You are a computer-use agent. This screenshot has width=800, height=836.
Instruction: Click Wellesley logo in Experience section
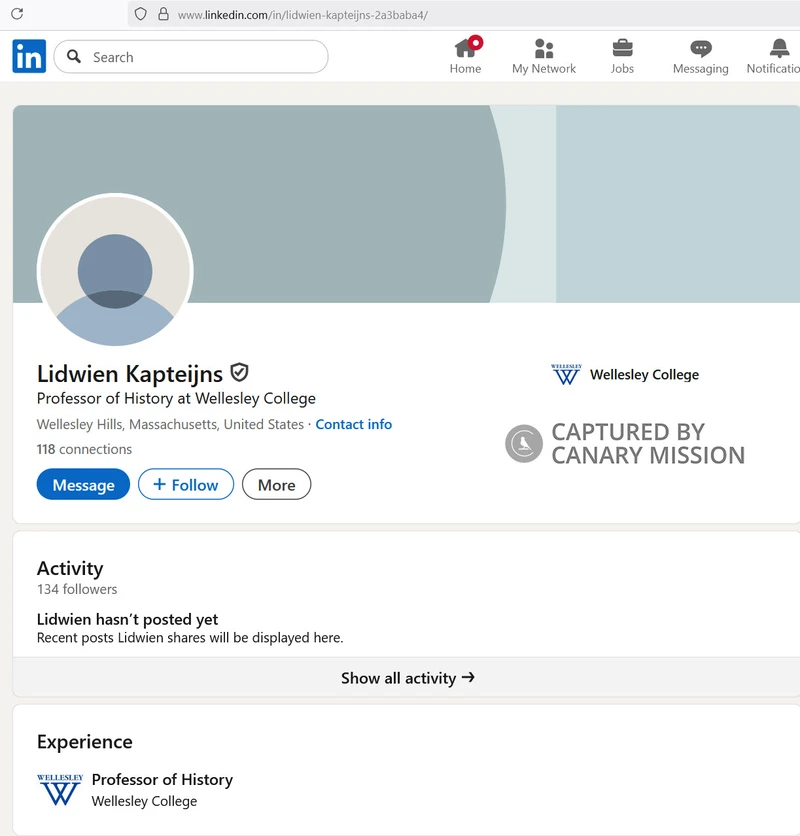tap(60, 790)
